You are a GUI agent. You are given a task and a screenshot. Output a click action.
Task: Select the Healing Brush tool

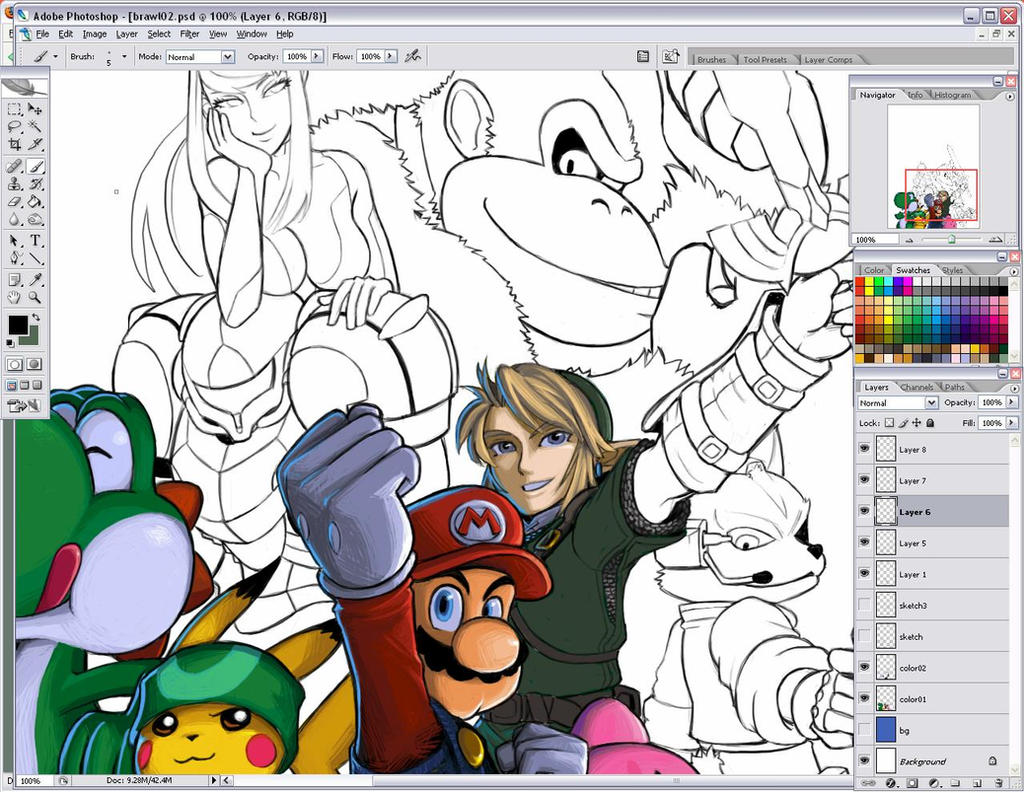pos(14,166)
